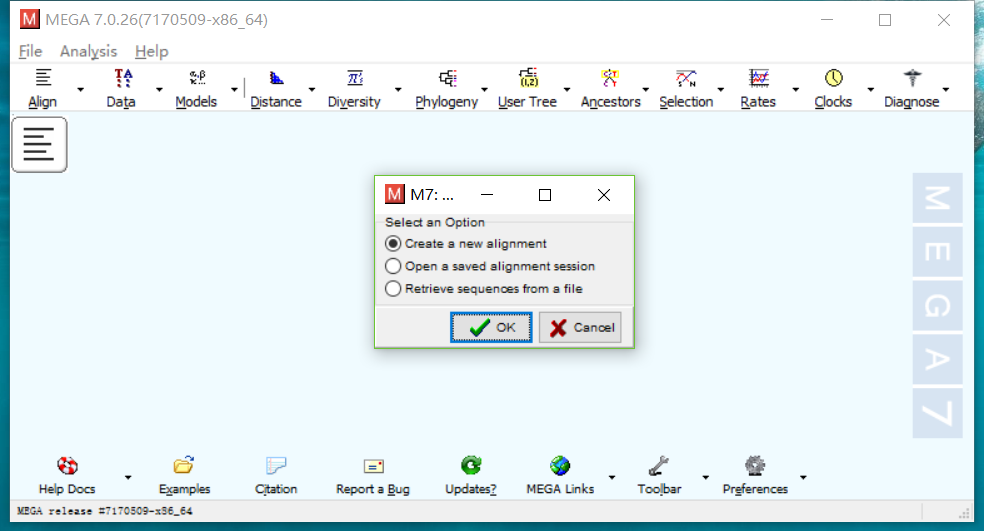The image size is (984, 531).
Task: Open the large alignment explorer button
Action: click(x=39, y=144)
